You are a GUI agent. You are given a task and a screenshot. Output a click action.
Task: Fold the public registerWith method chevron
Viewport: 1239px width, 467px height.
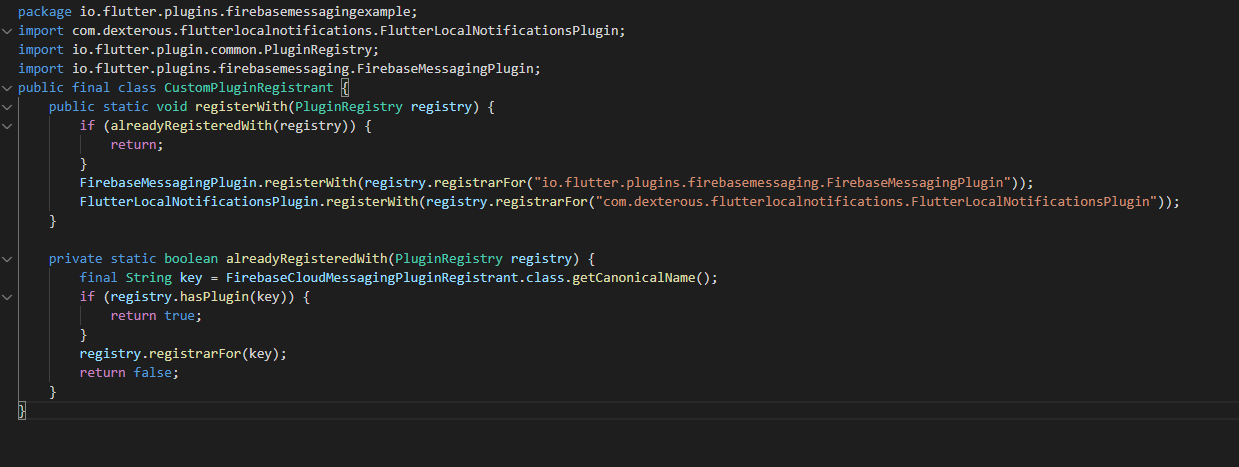tap(7, 107)
